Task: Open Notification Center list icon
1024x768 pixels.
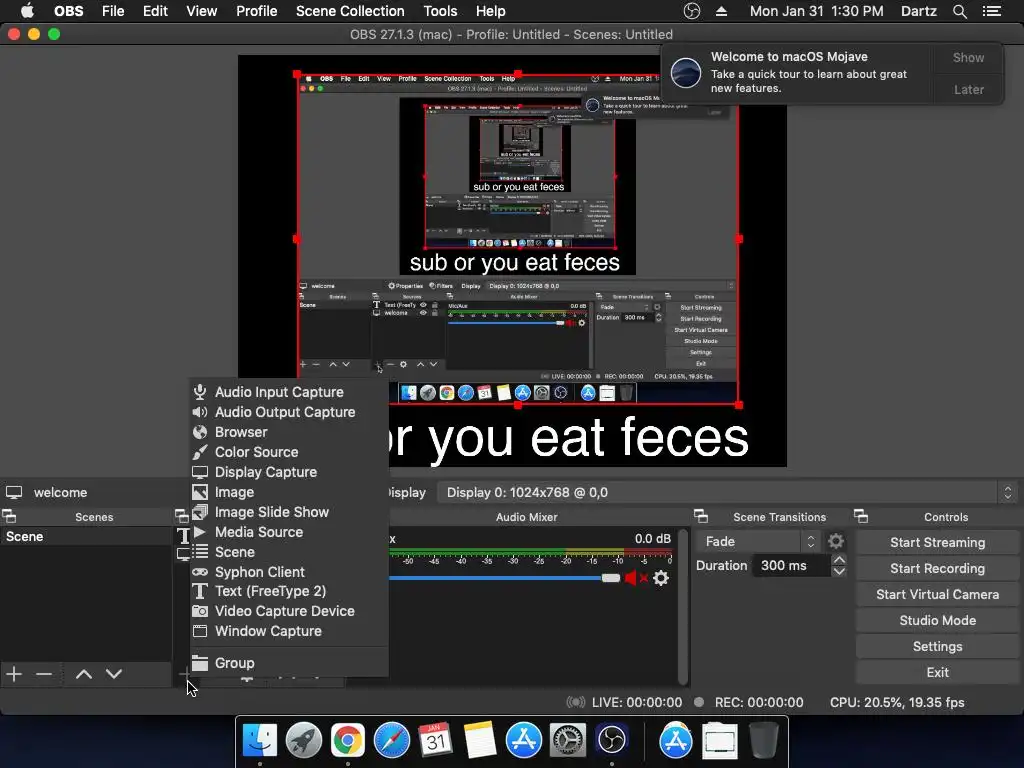Action: click(x=991, y=11)
